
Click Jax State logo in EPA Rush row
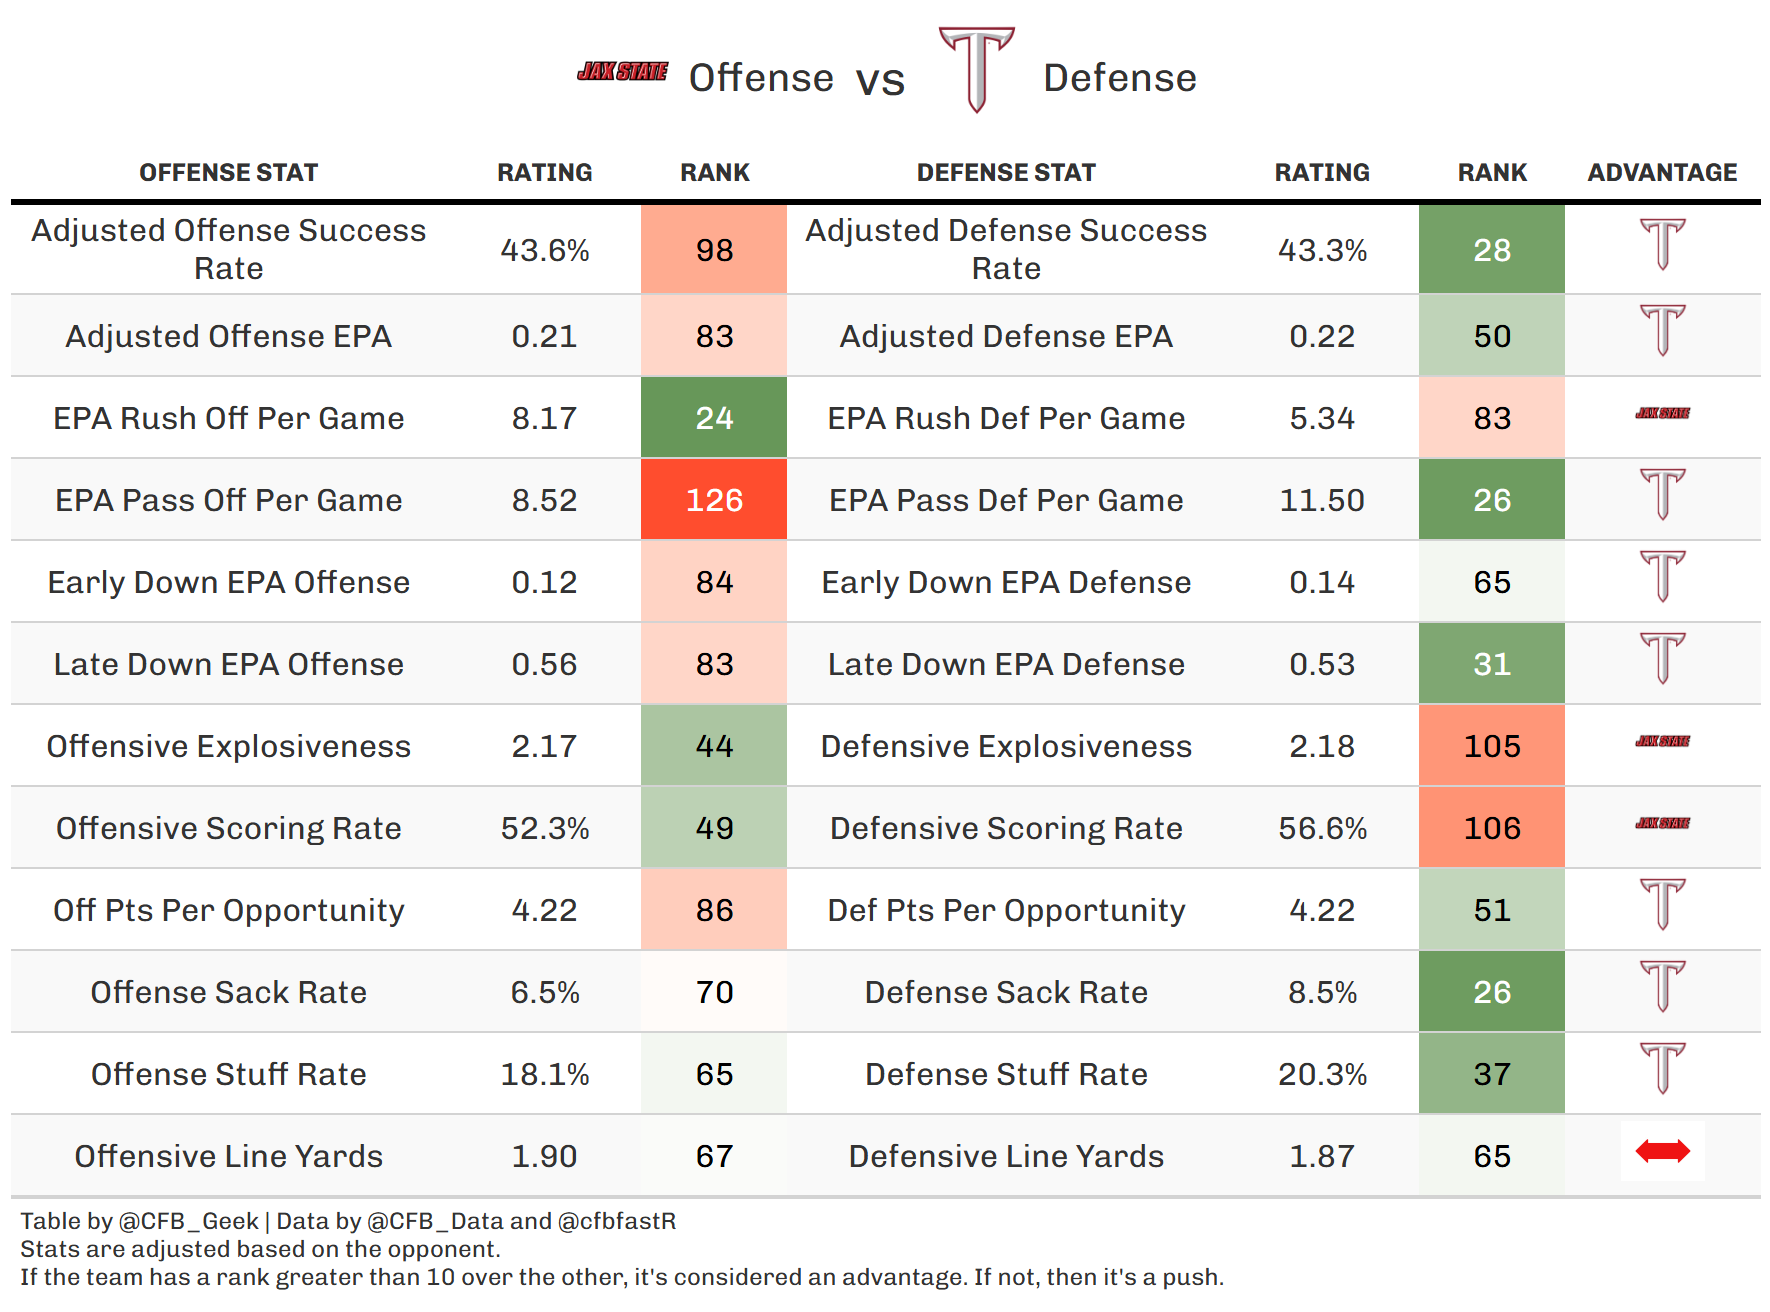point(1662,413)
